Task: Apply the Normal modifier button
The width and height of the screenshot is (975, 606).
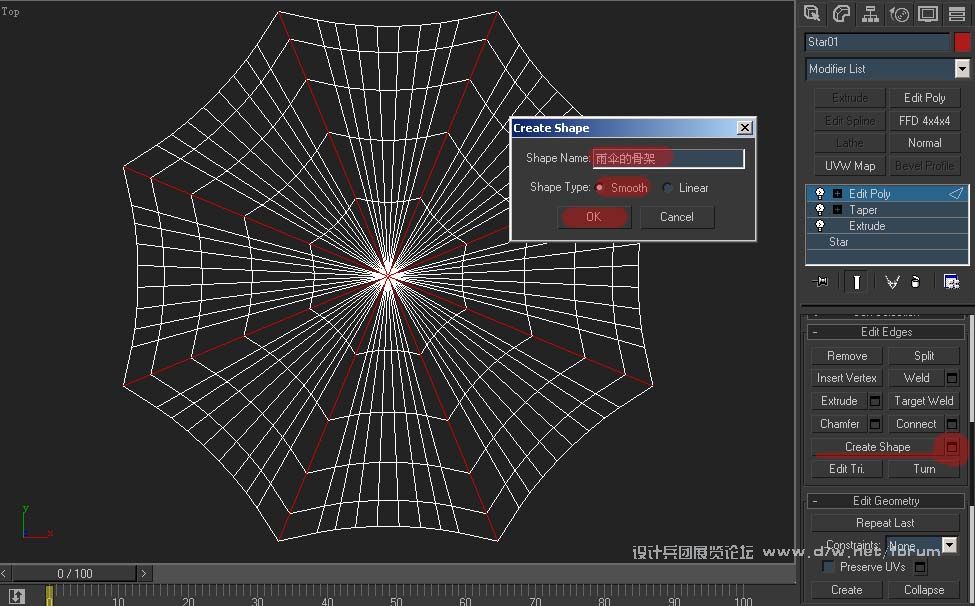Action: 924,143
